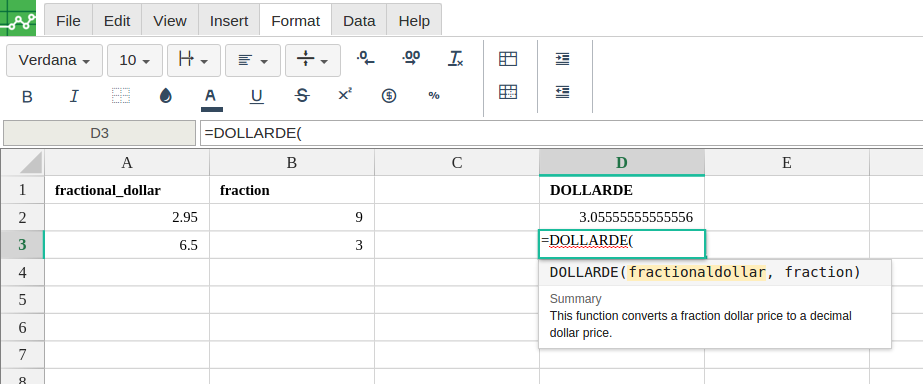The width and height of the screenshot is (923, 384).
Task: Click the increase indent icon
Action: point(563,59)
